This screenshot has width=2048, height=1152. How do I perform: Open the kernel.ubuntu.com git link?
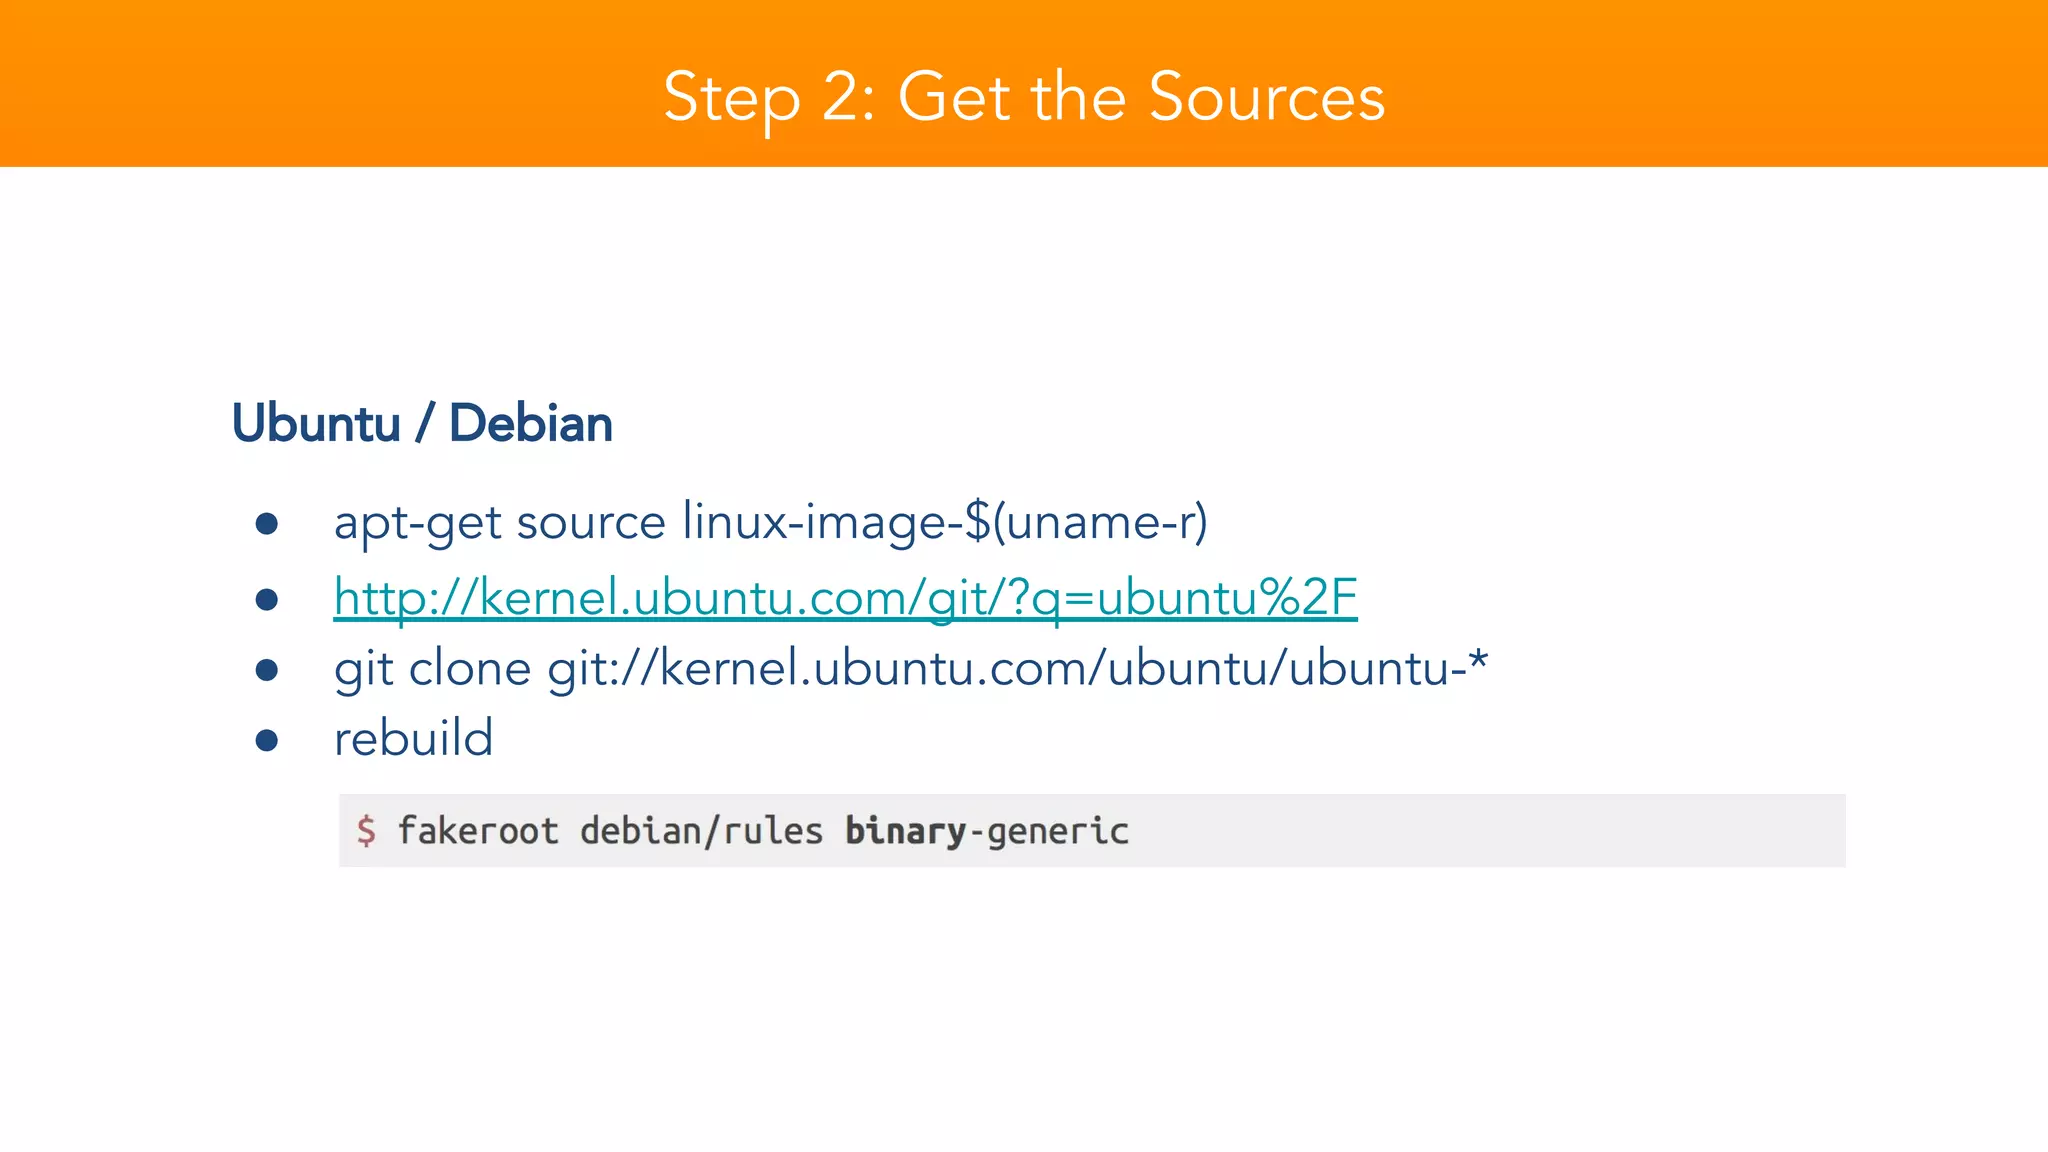(x=845, y=598)
